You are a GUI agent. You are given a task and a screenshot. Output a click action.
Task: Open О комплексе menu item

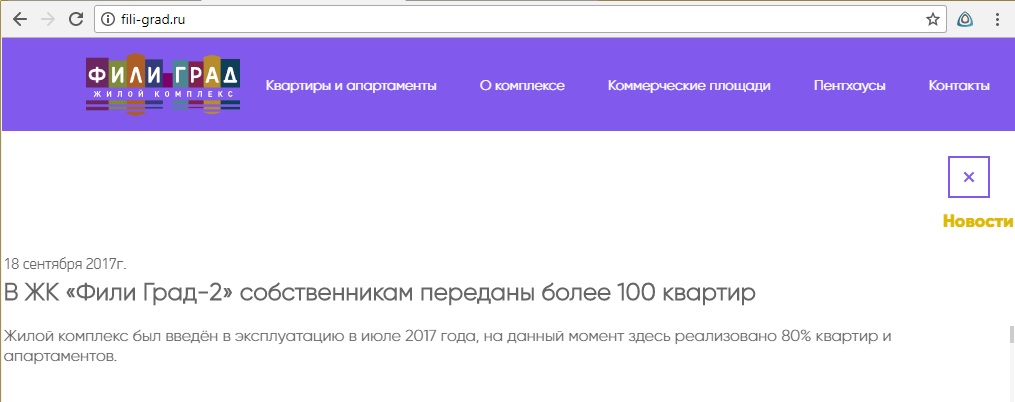coord(522,85)
